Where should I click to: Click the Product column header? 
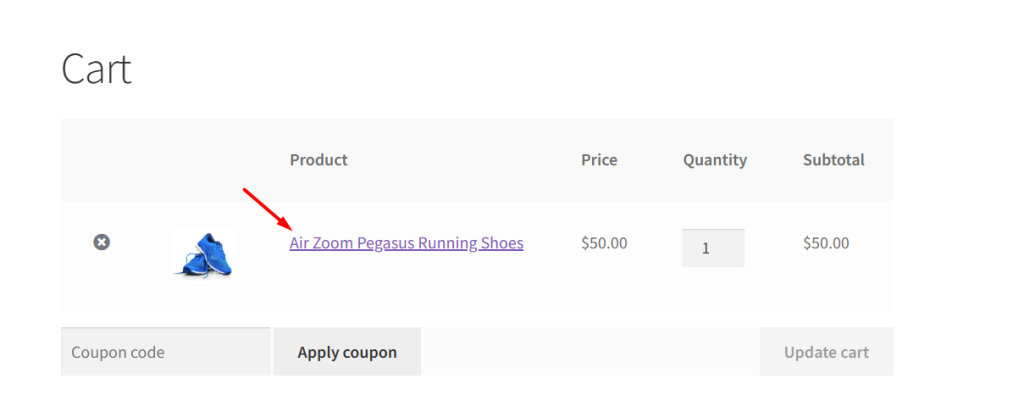[x=318, y=160]
